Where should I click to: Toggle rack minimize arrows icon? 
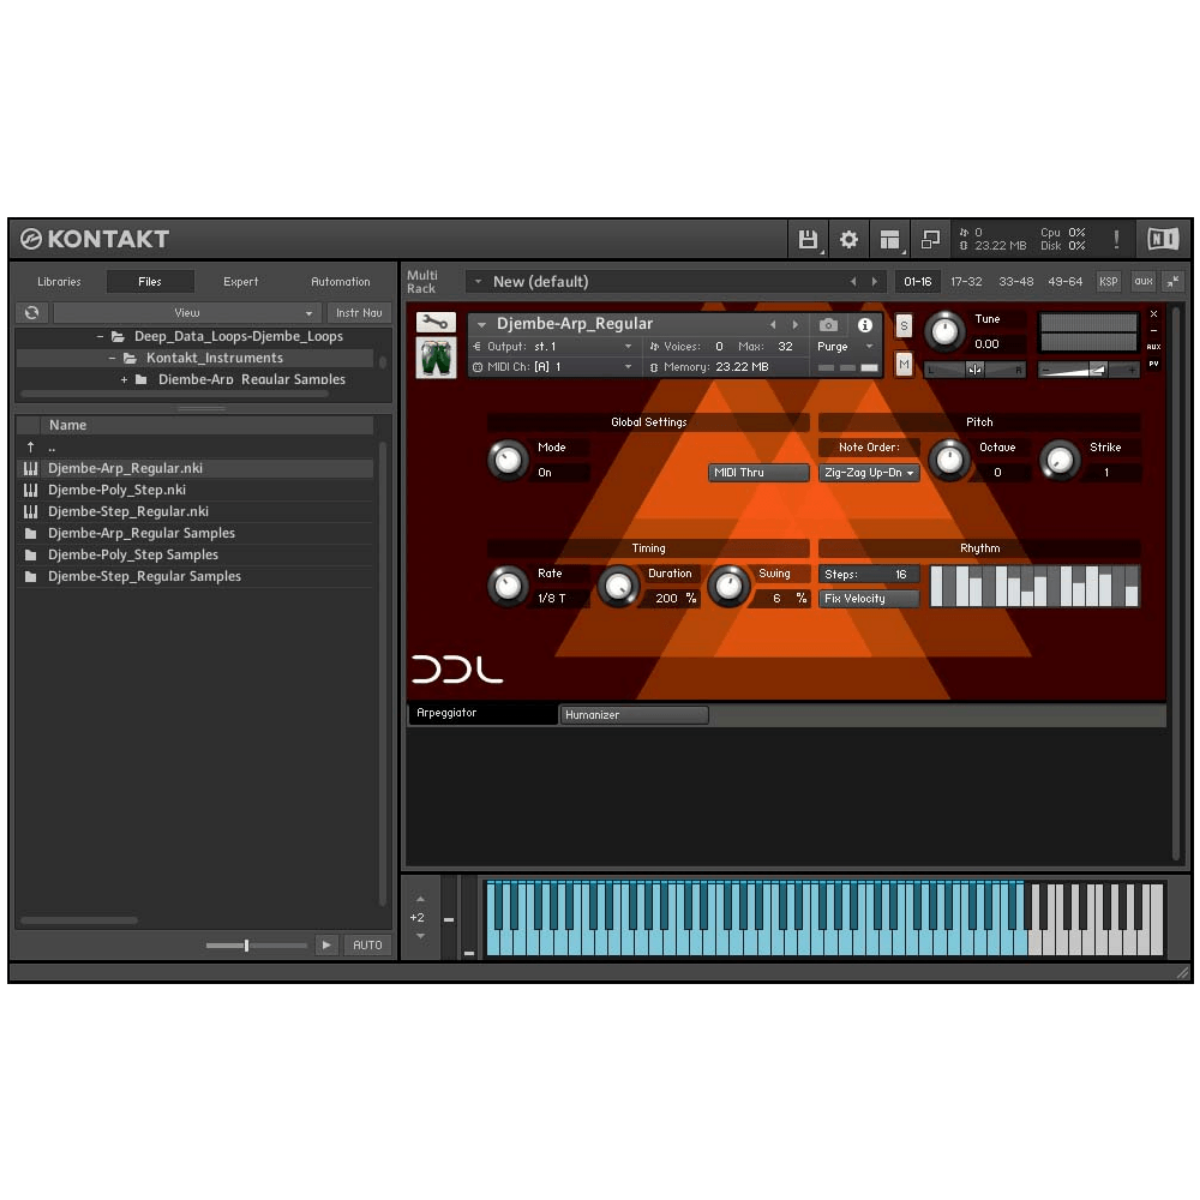point(1173,282)
